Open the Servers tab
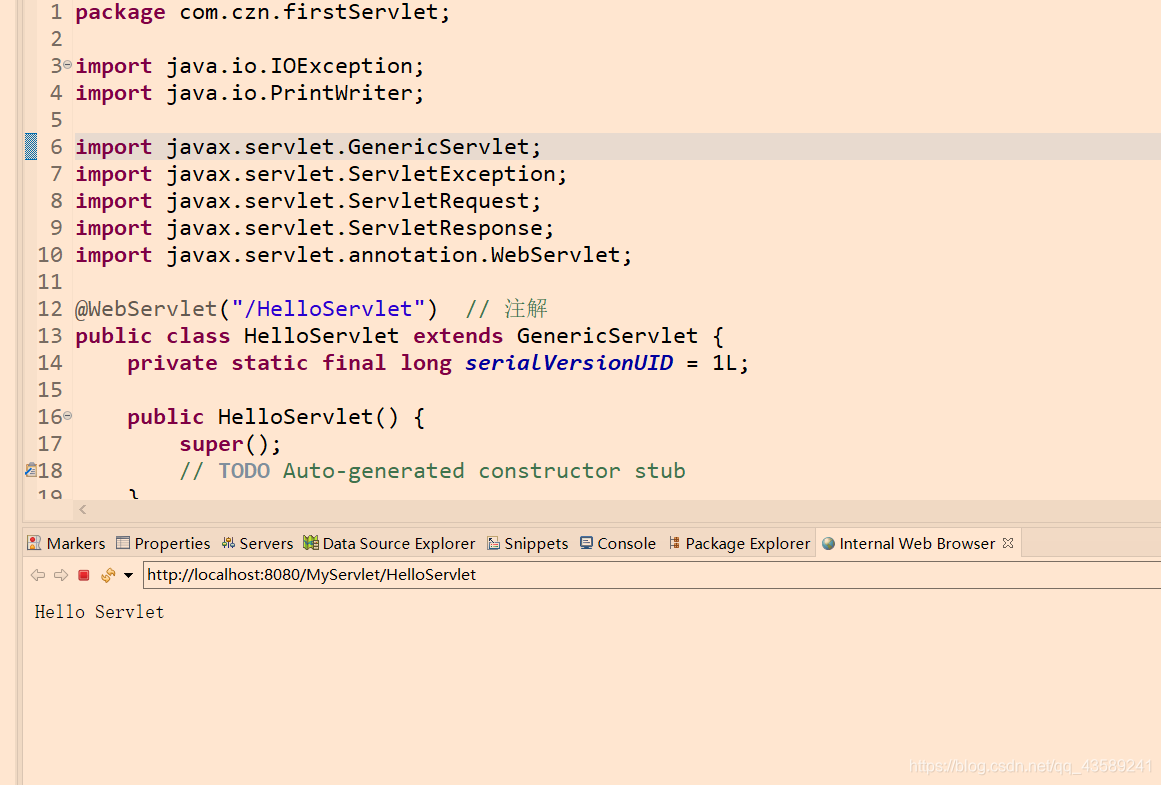 [258, 544]
